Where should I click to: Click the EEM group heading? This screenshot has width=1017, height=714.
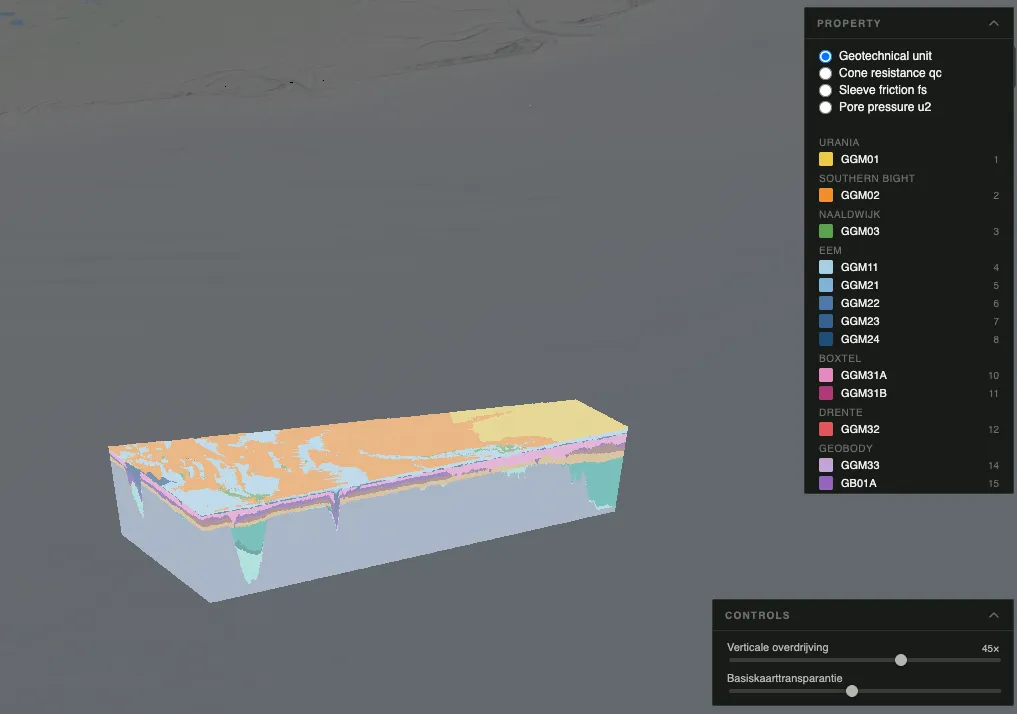(830, 250)
